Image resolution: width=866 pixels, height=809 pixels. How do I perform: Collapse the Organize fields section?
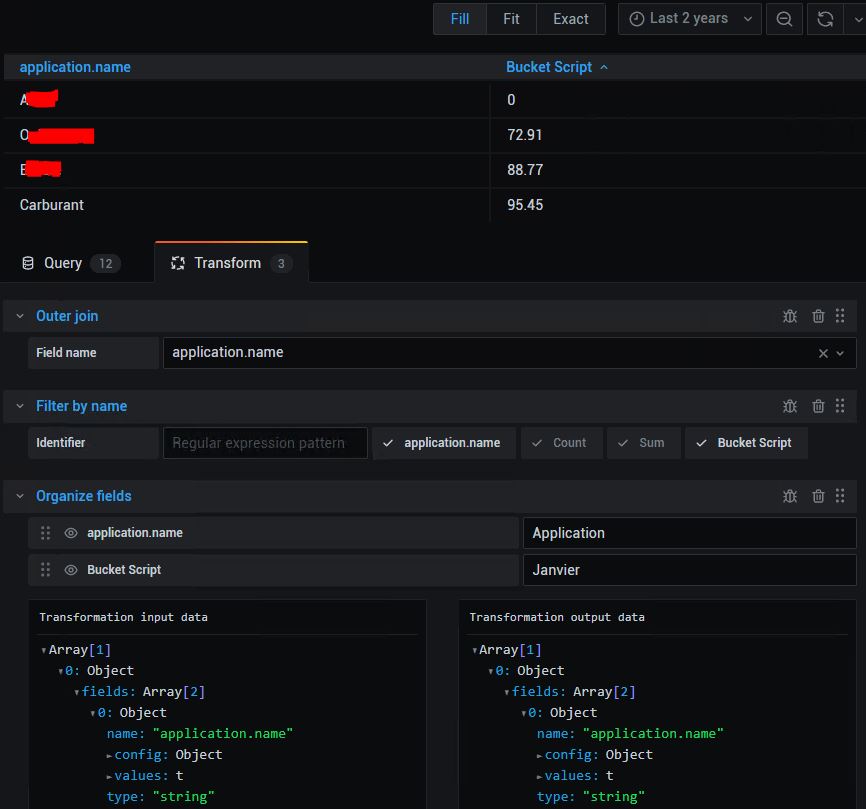[20, 496]
